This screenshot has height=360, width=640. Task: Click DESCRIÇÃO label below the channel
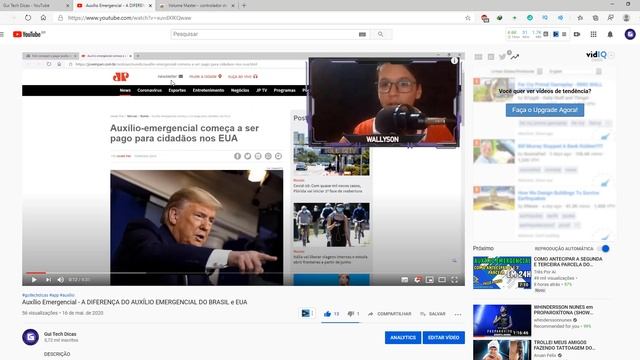click(57, 354)
